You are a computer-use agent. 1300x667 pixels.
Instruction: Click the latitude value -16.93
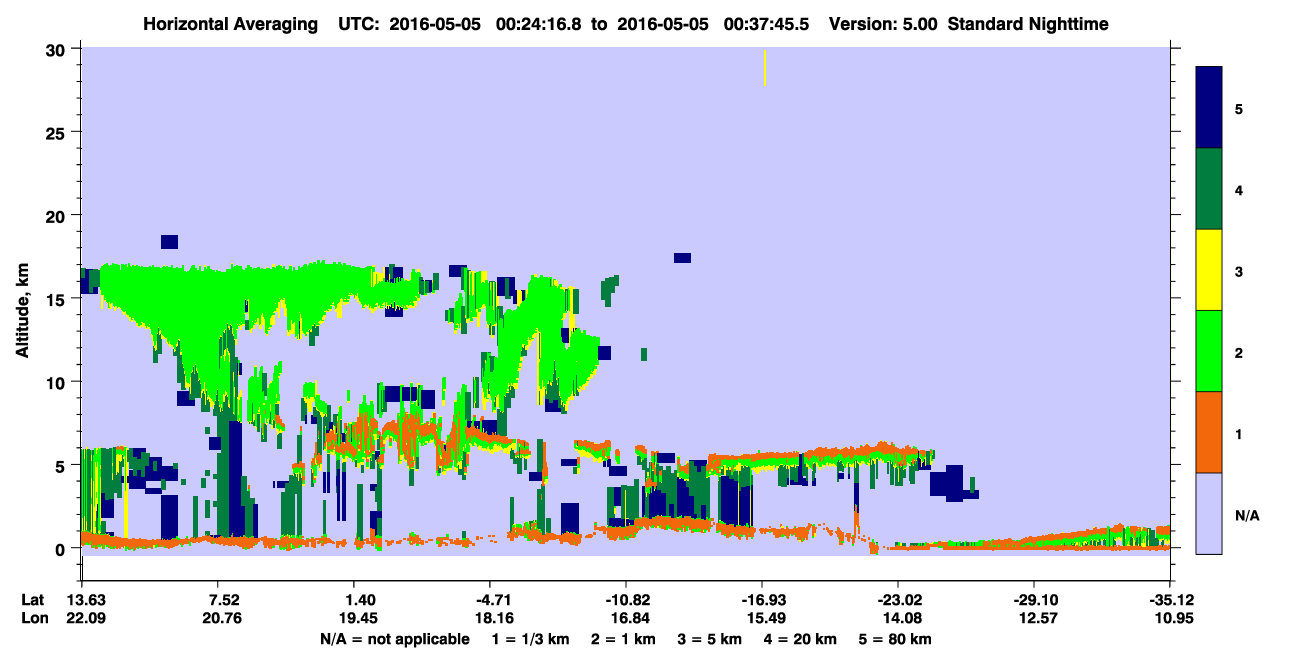coord(762,600)
